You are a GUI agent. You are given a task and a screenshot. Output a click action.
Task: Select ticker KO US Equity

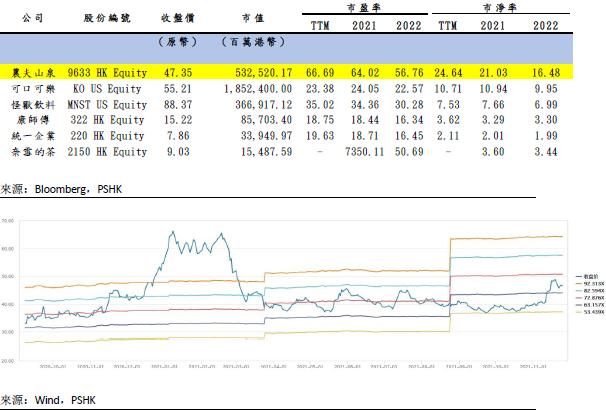point(107,89)
